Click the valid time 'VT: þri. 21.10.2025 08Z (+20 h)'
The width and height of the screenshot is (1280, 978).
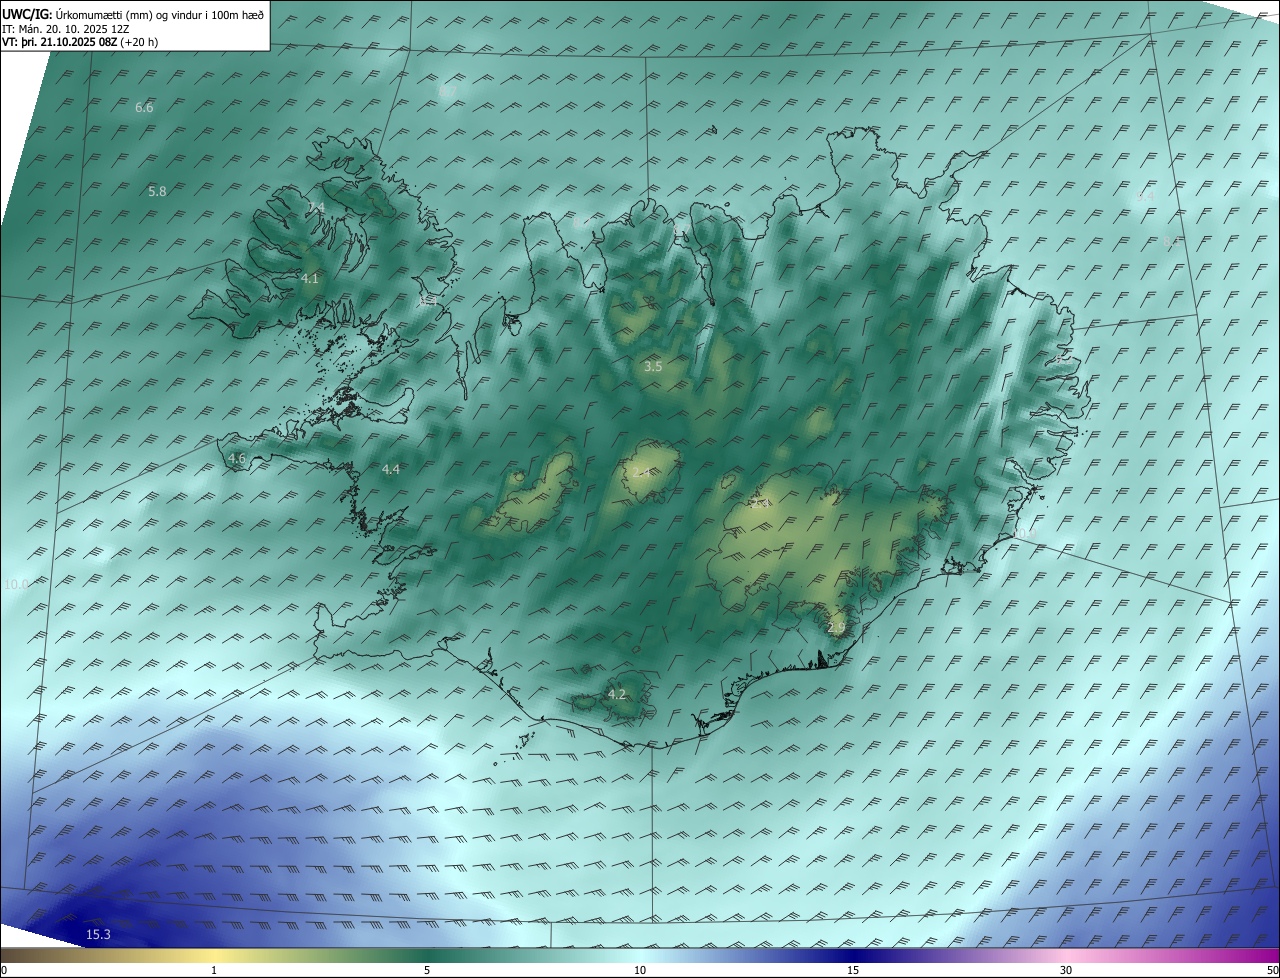point(80,42)
